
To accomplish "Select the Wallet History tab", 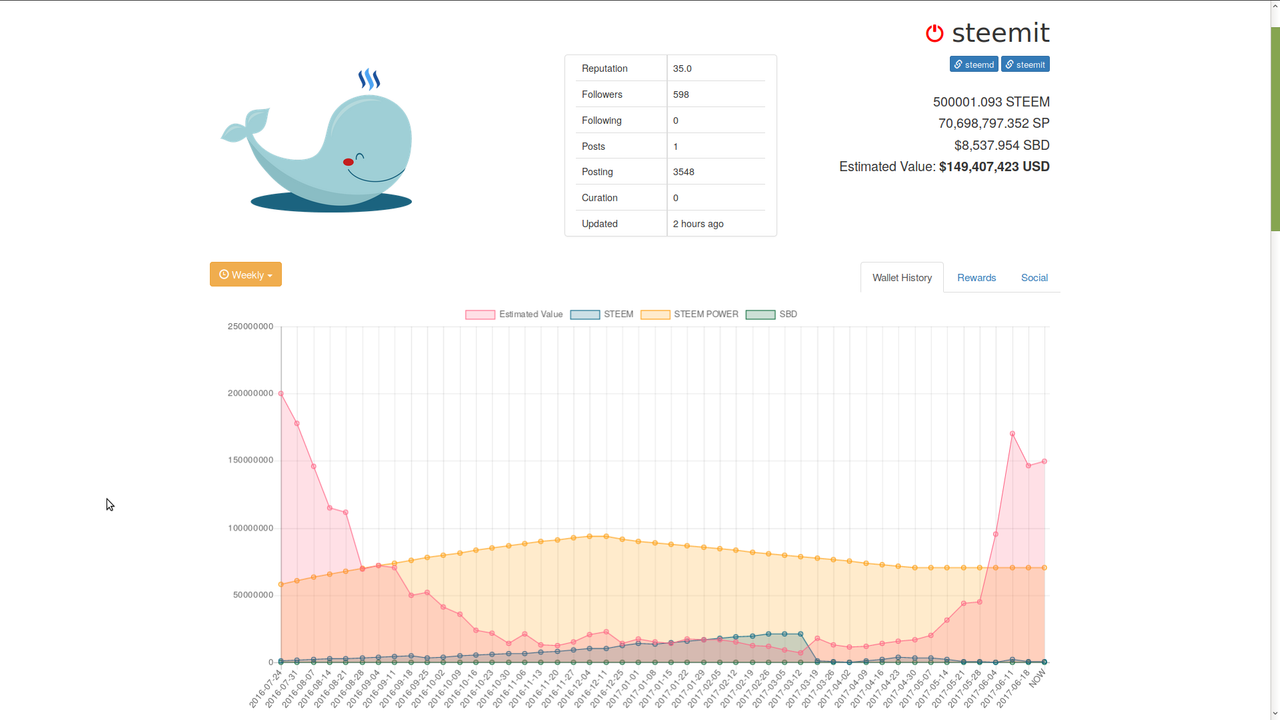I will pyautogui.click(x=901, y=278).
